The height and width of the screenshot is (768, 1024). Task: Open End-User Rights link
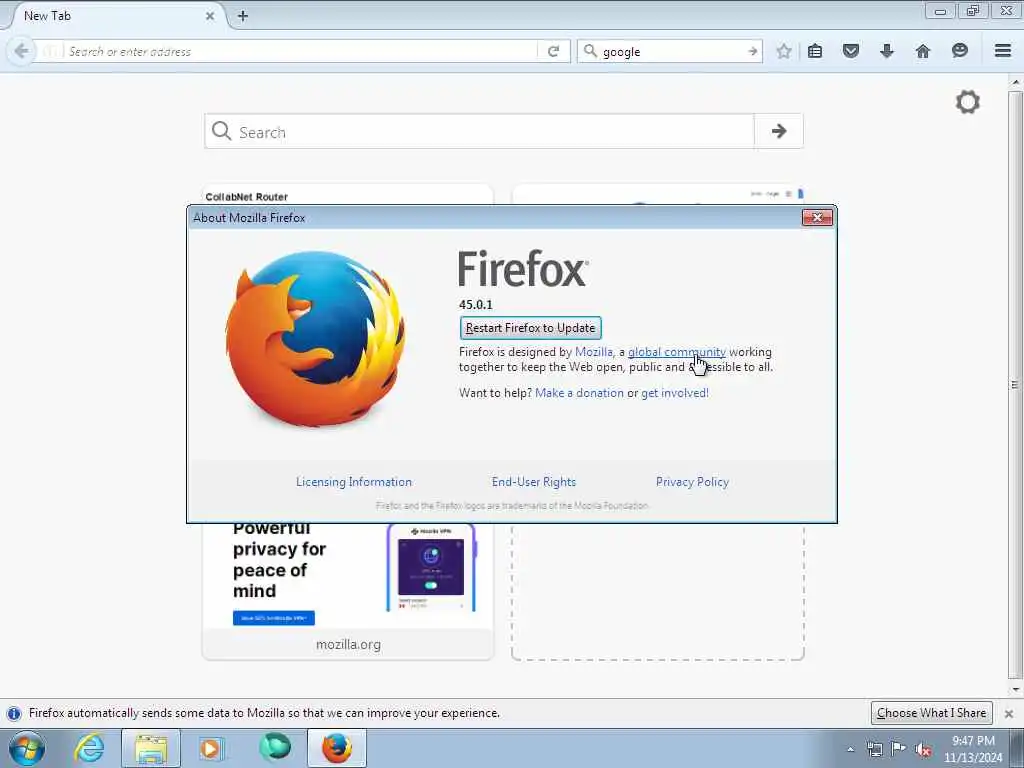pyautogui.click(x=534, y=482)
